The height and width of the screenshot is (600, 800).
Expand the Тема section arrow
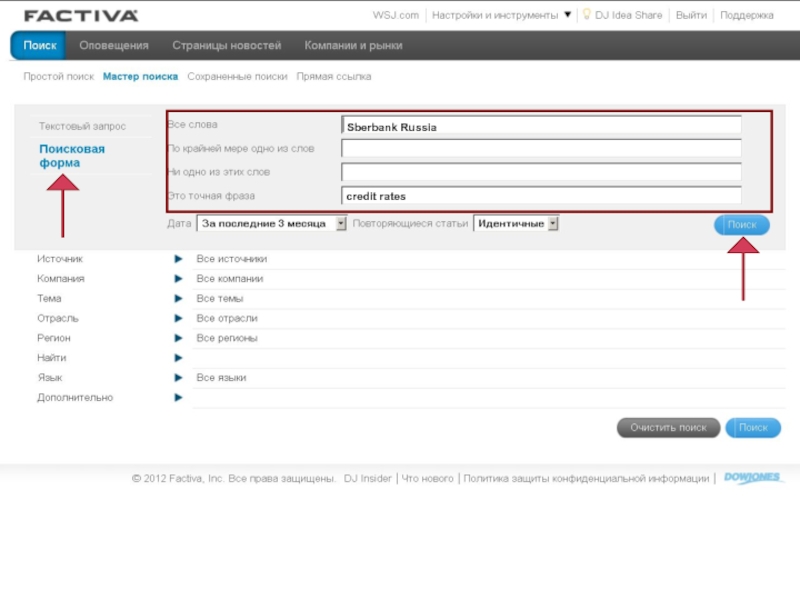click(178, 298)
